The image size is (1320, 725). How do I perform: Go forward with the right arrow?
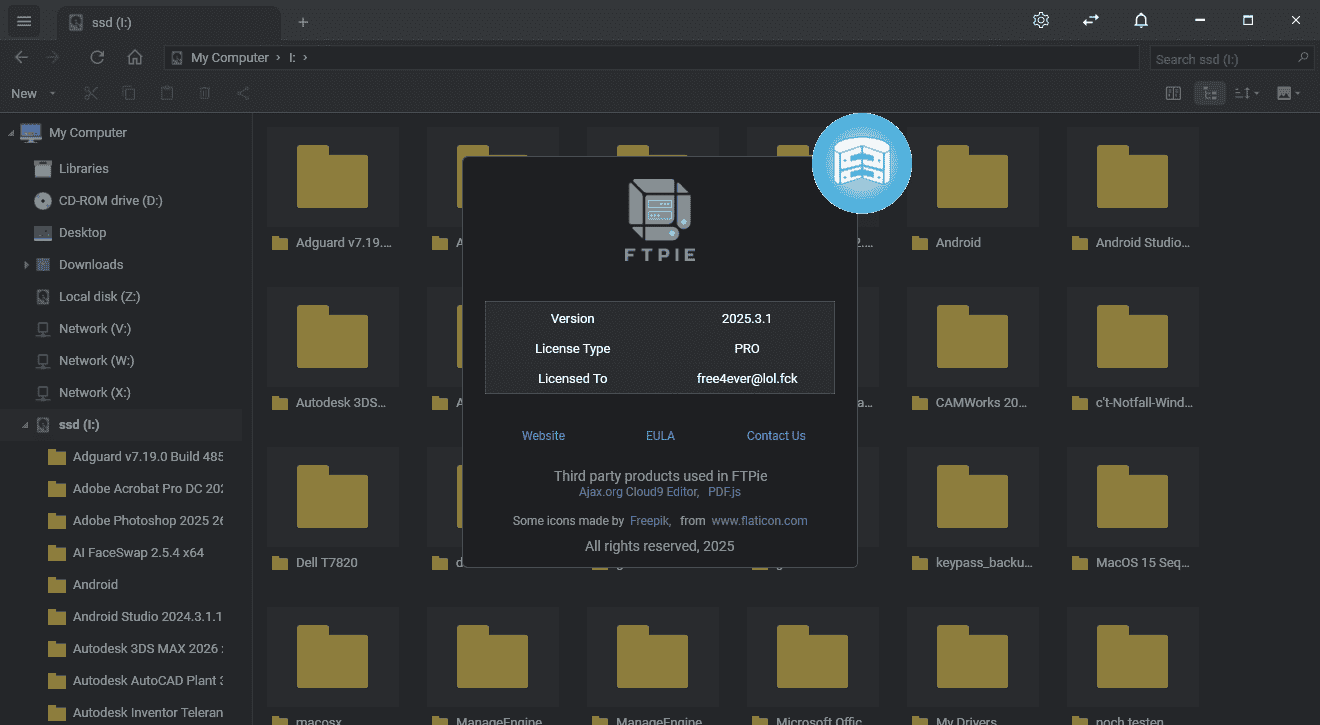(x=53, y=57)
